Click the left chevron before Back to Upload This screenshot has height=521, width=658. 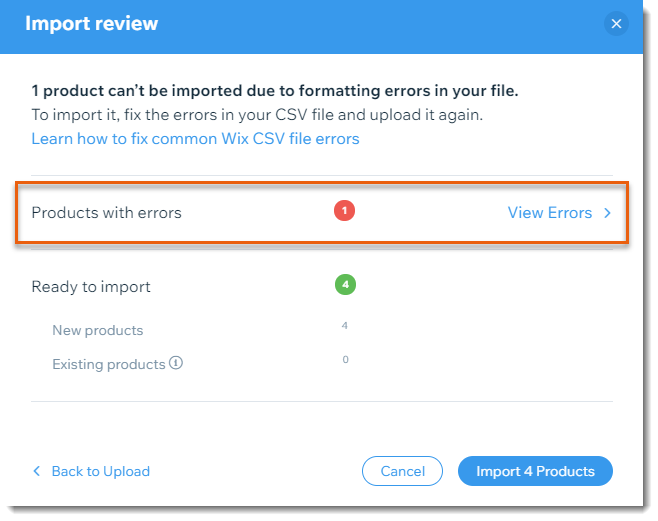[37, 471]
